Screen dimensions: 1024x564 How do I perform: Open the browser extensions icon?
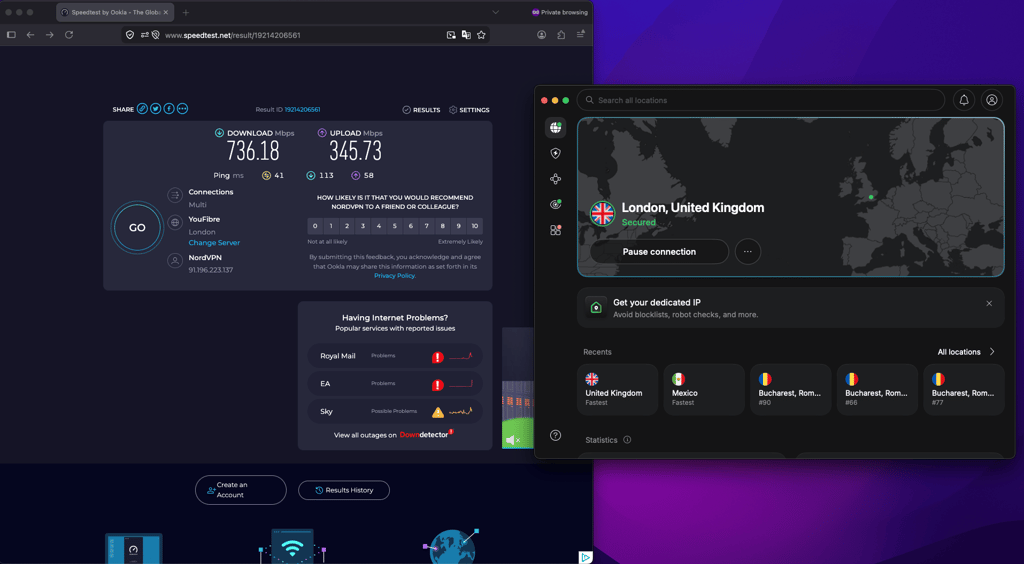click(561, 35)
